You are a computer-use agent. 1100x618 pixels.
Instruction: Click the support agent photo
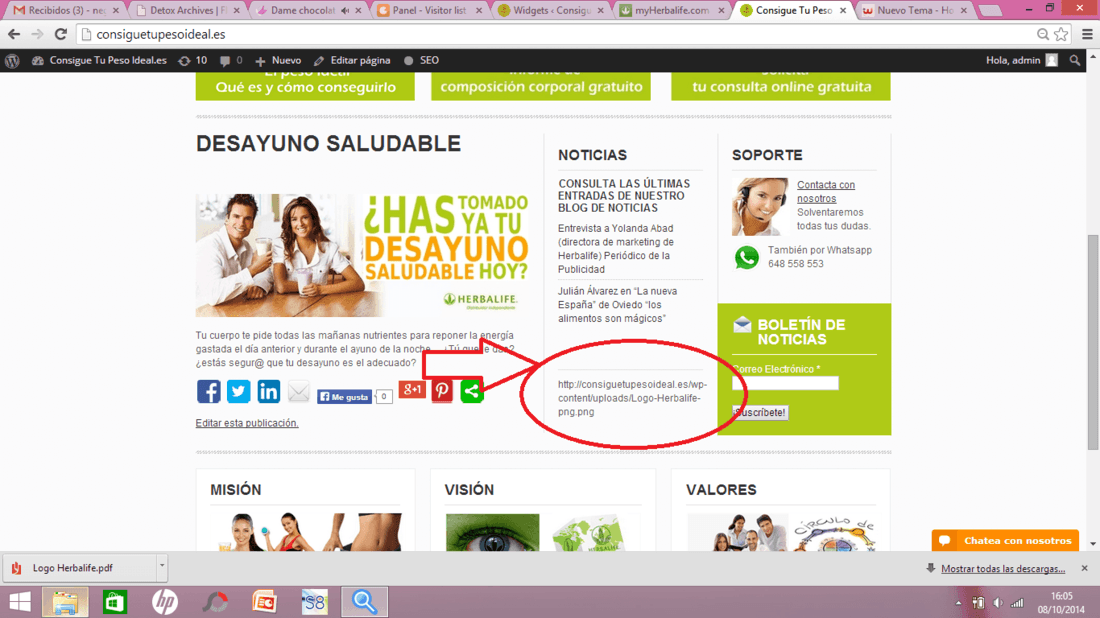coord(760,206)
